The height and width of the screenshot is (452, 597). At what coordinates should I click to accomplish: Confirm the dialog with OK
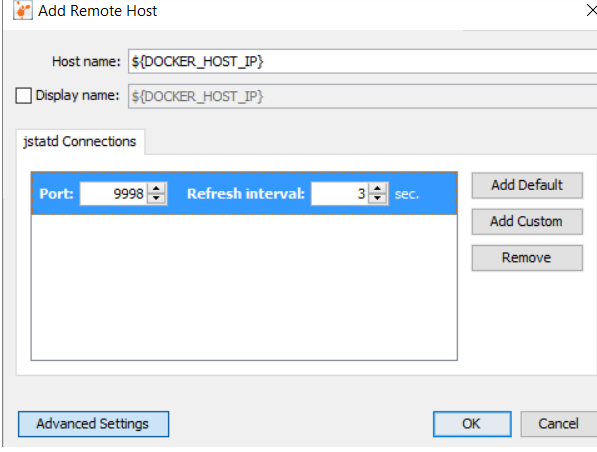(472, 424)
